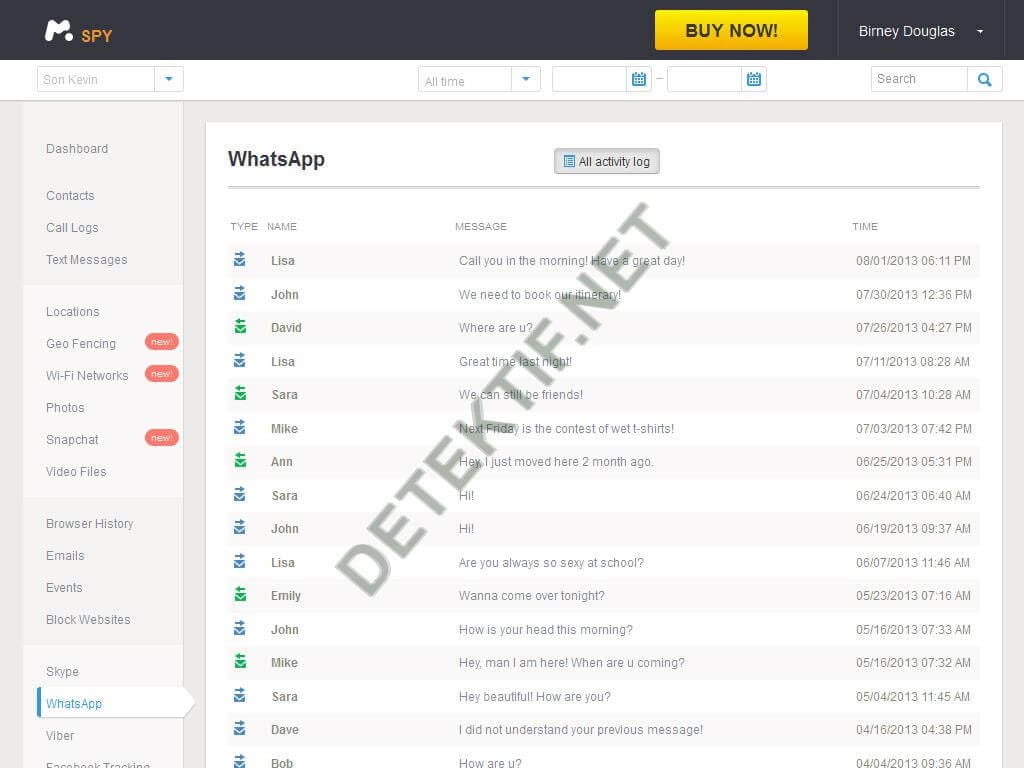Click the 'new!' badge next to Geo Fencing
The image size is (1024, 768).
point(162,340)
